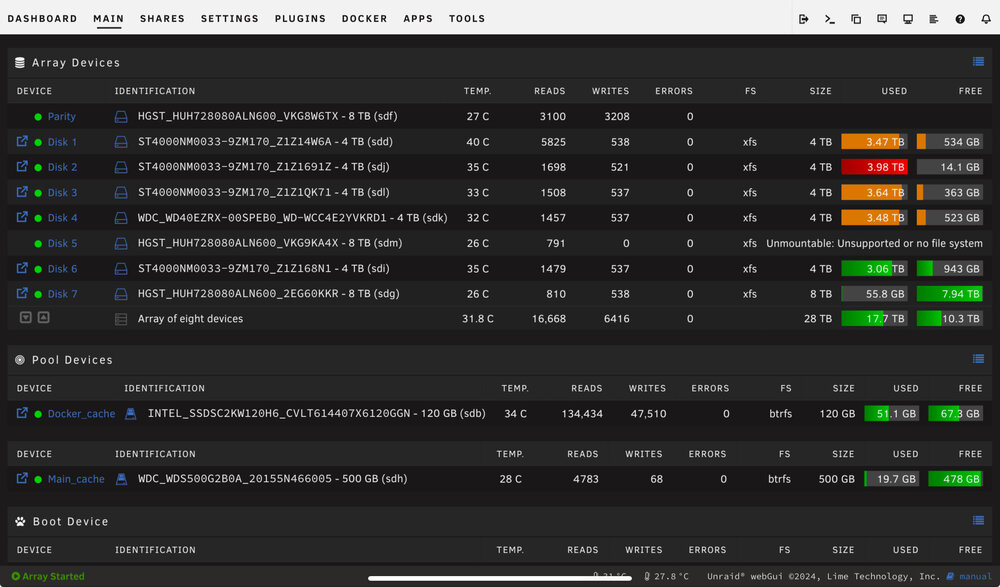Click Disk 7 green 7.94 TB free bar
The height and width of the screenshot is (587, 1000).
(950, 294)
